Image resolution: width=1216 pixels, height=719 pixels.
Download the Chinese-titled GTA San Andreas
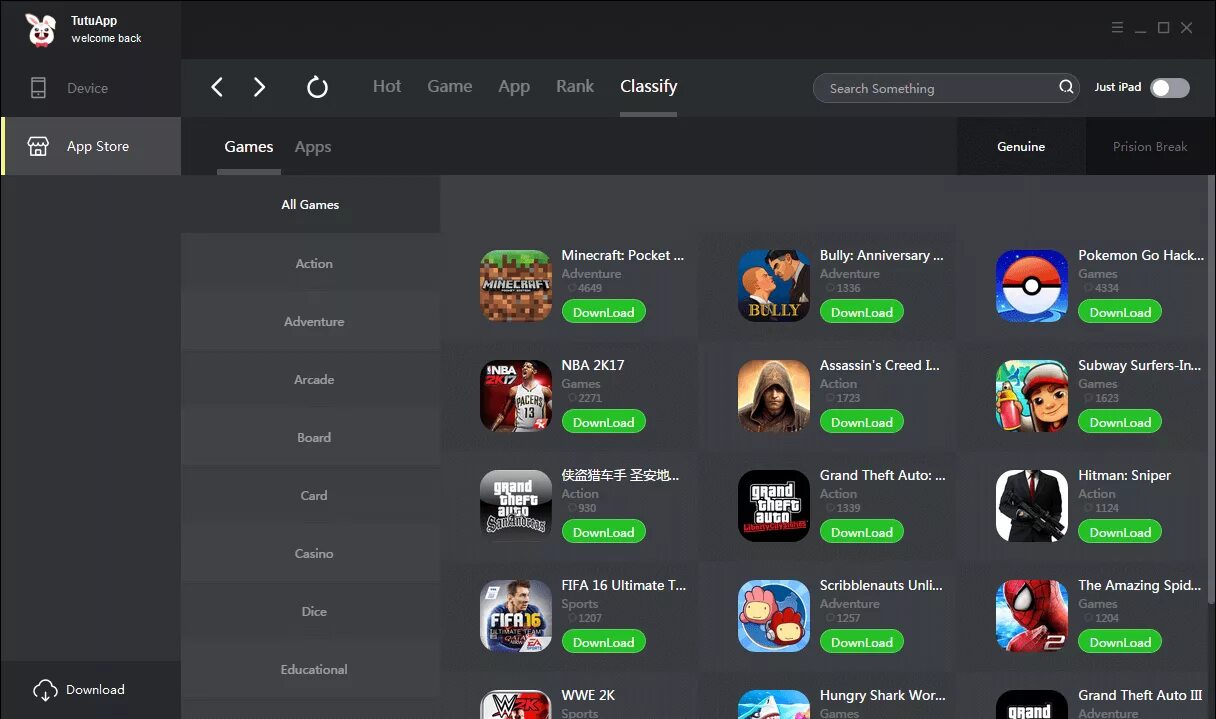[604, 532]
